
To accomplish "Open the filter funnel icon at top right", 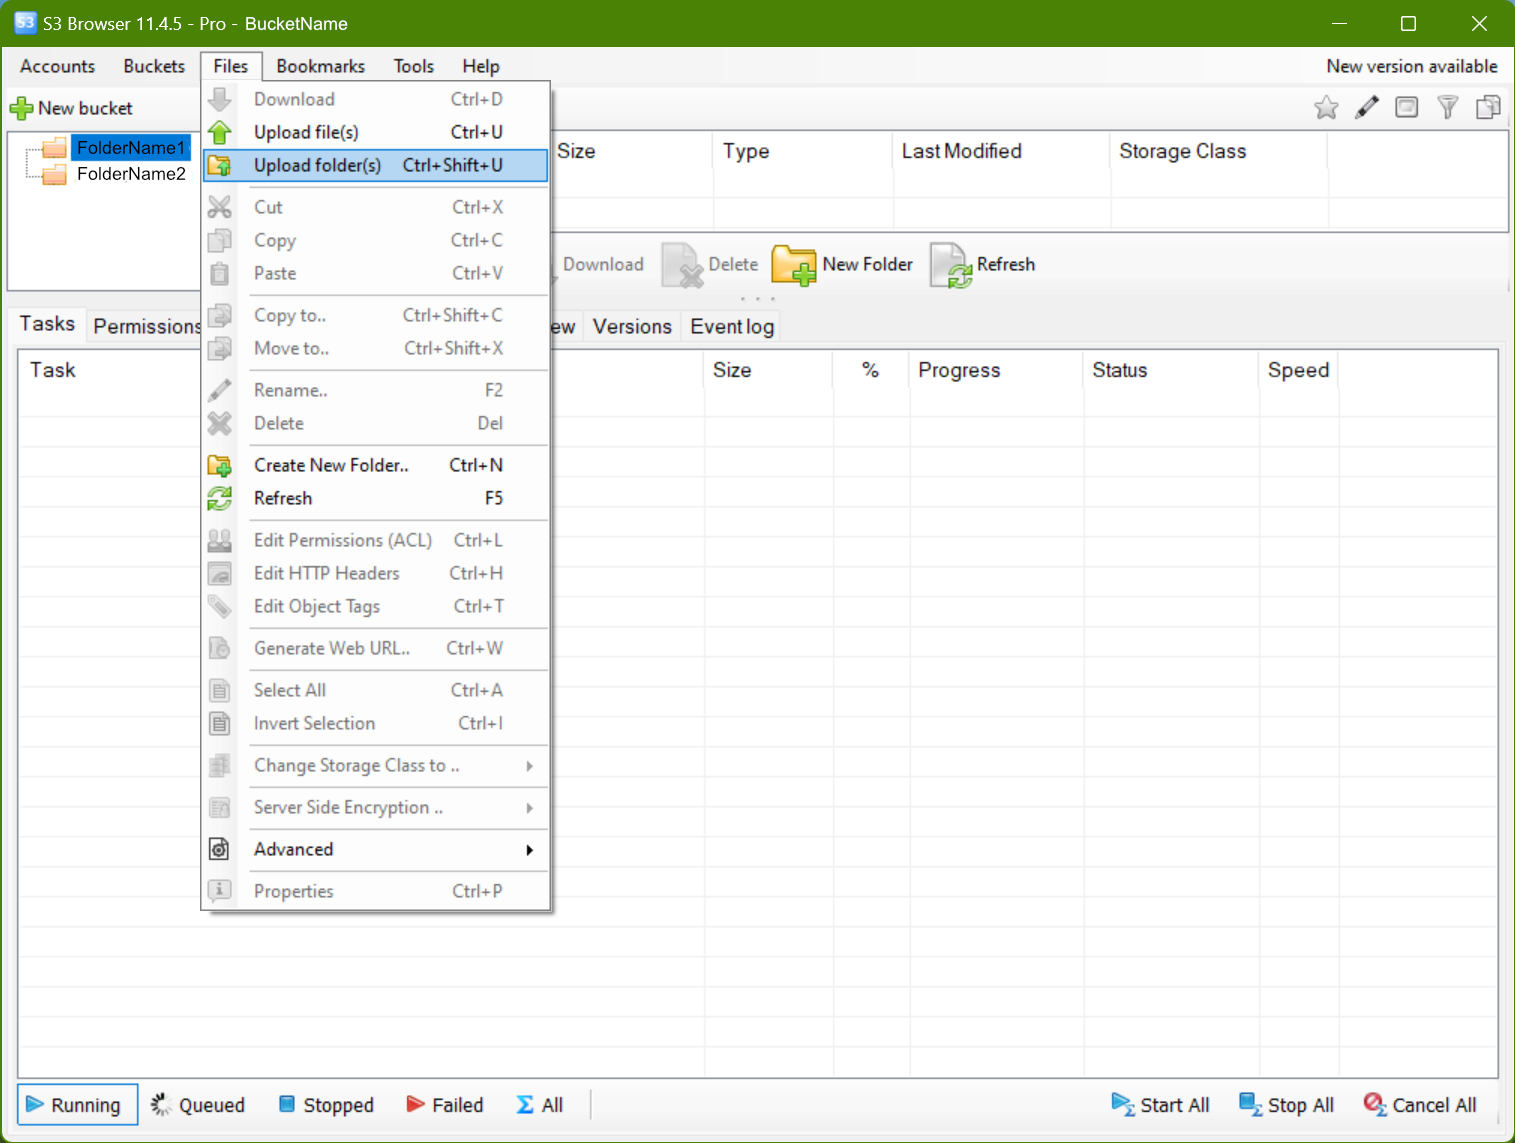I will pyautogui.click(x=1447, y=107).
